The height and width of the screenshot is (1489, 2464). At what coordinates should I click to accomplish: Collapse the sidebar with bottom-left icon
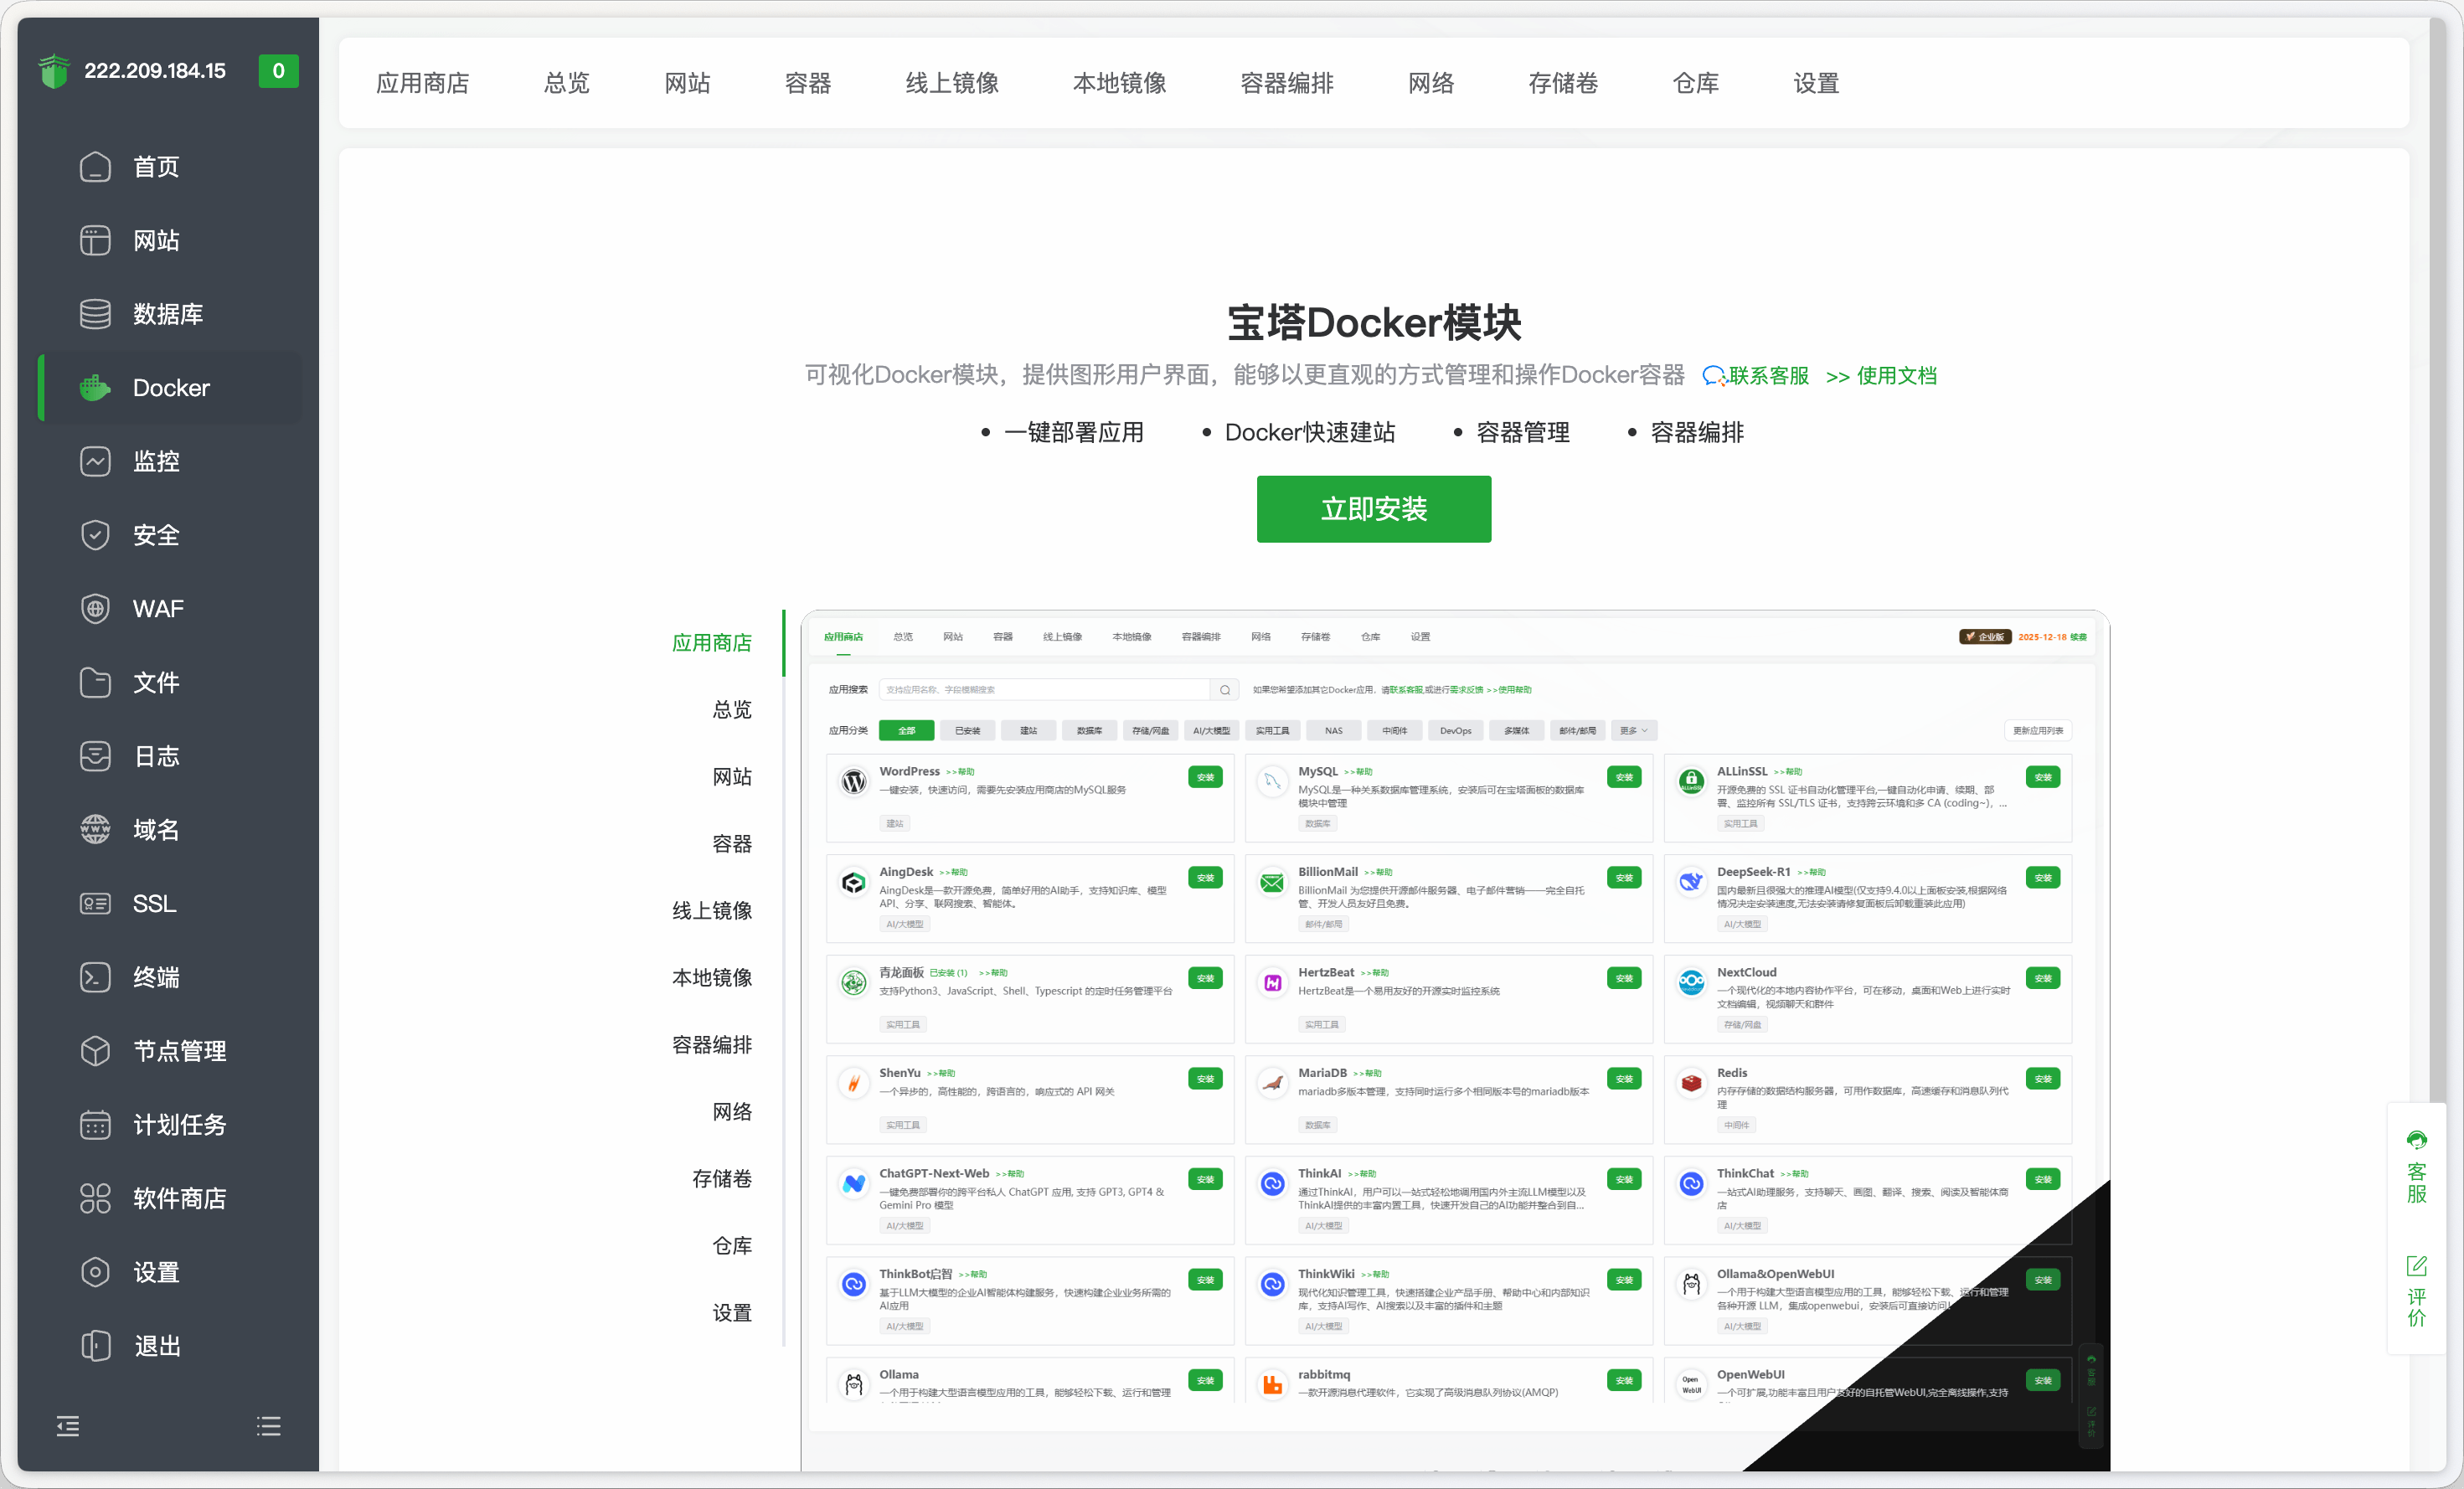coord(68,1426)
